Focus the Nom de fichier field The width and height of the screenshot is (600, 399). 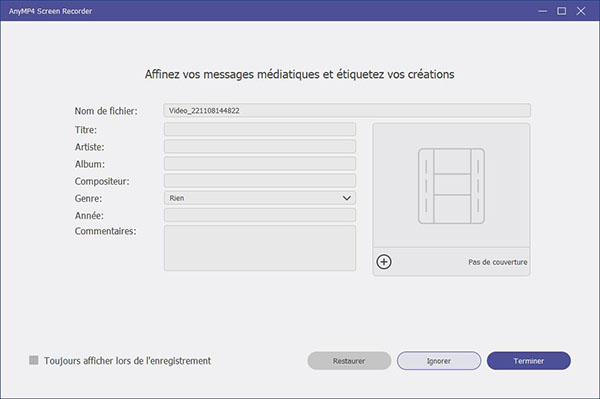(x=347, y=110)
